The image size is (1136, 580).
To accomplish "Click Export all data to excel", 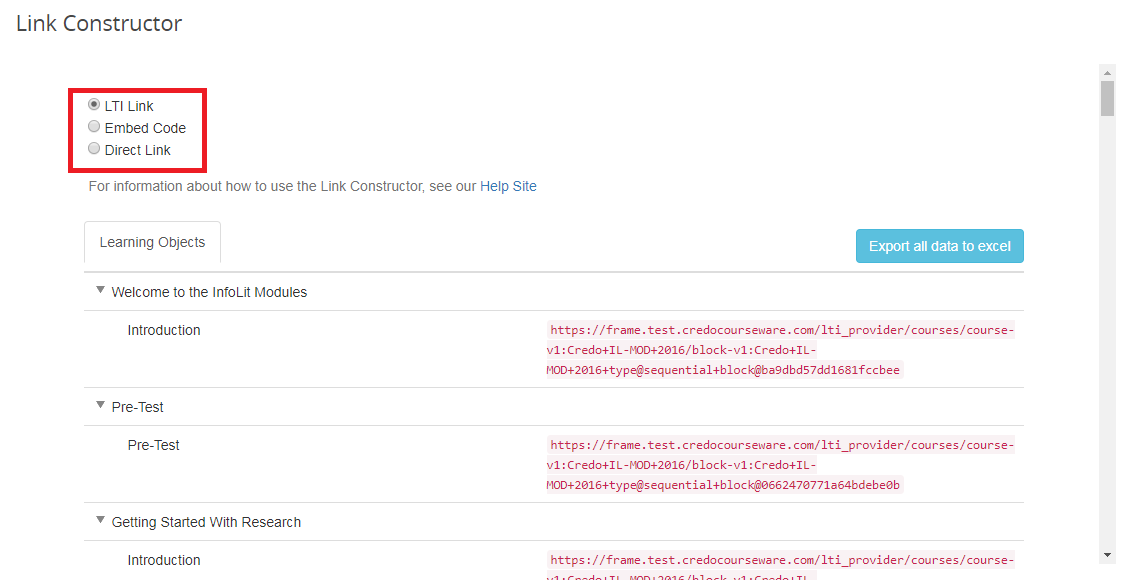I will [940, 246].
